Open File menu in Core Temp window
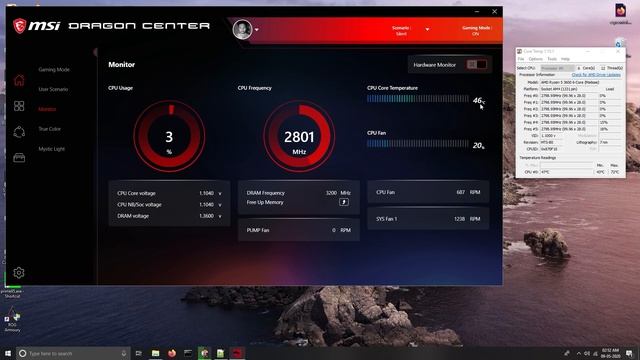 tap(521, 59)
